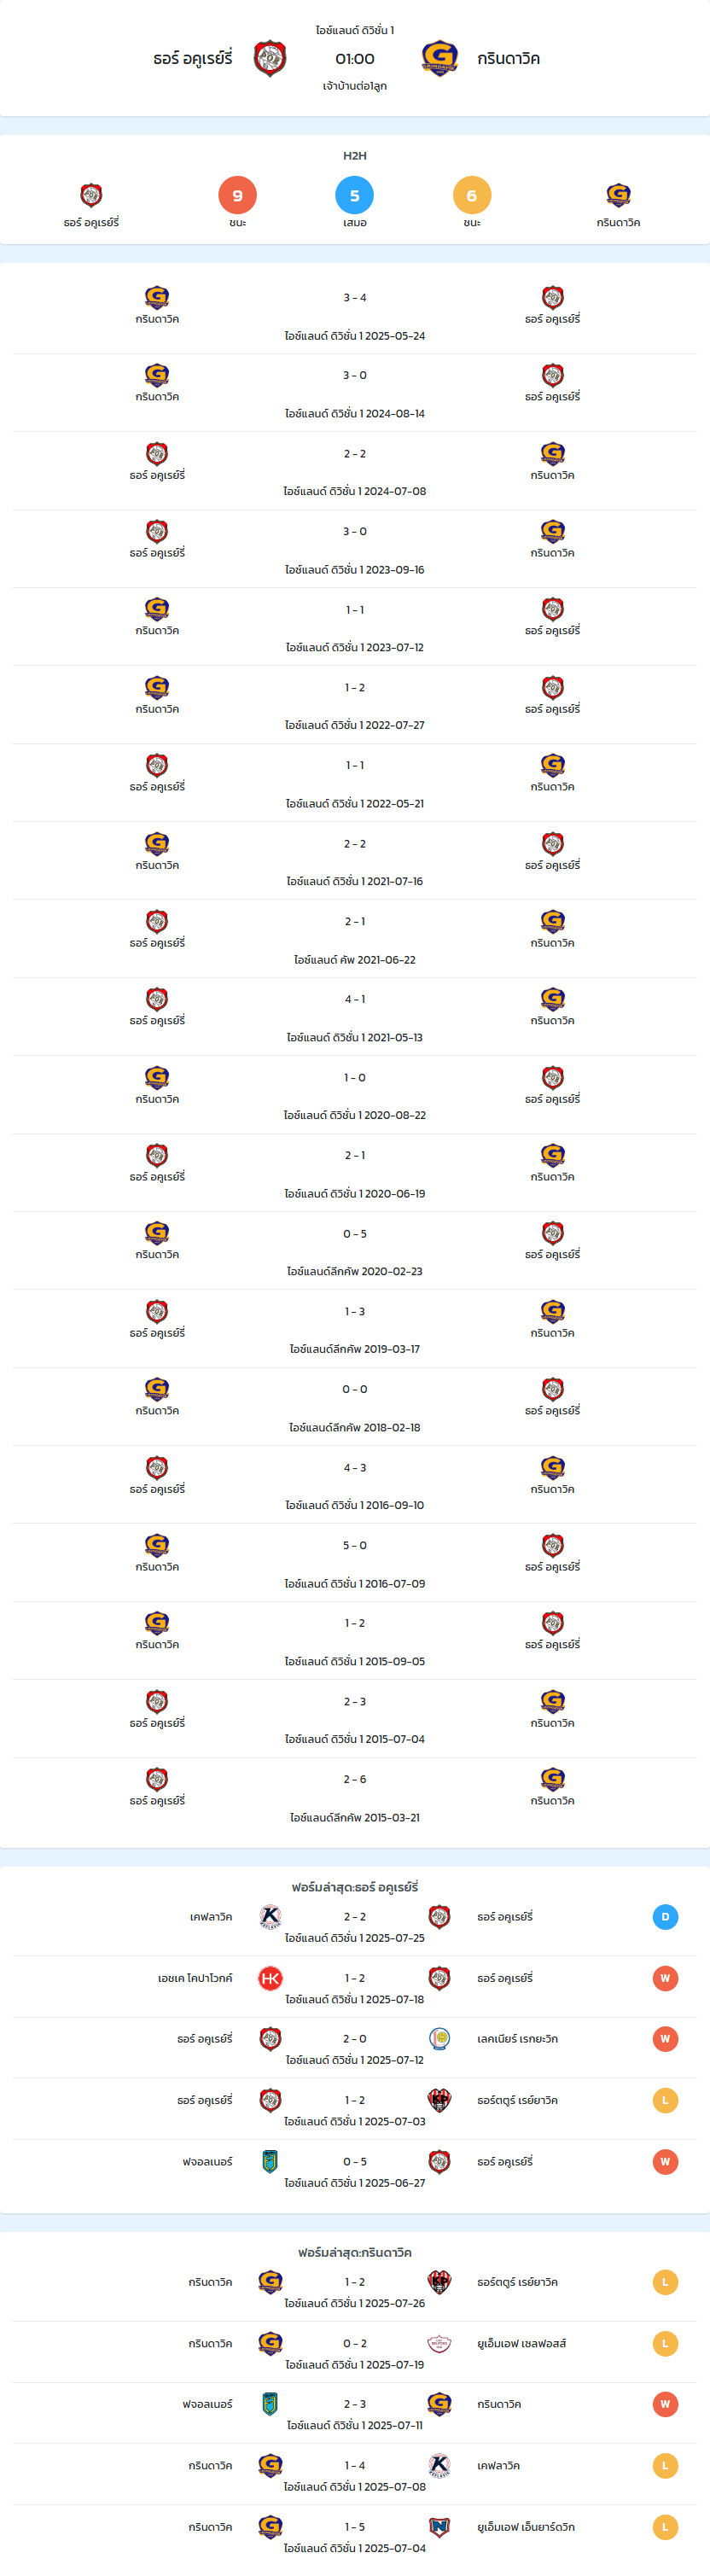Image resolution: width=710 pixels, height=2576 pixels.
Task: Click the กรินดาวิค logo in the match header
Action: [x=439, y=59]
